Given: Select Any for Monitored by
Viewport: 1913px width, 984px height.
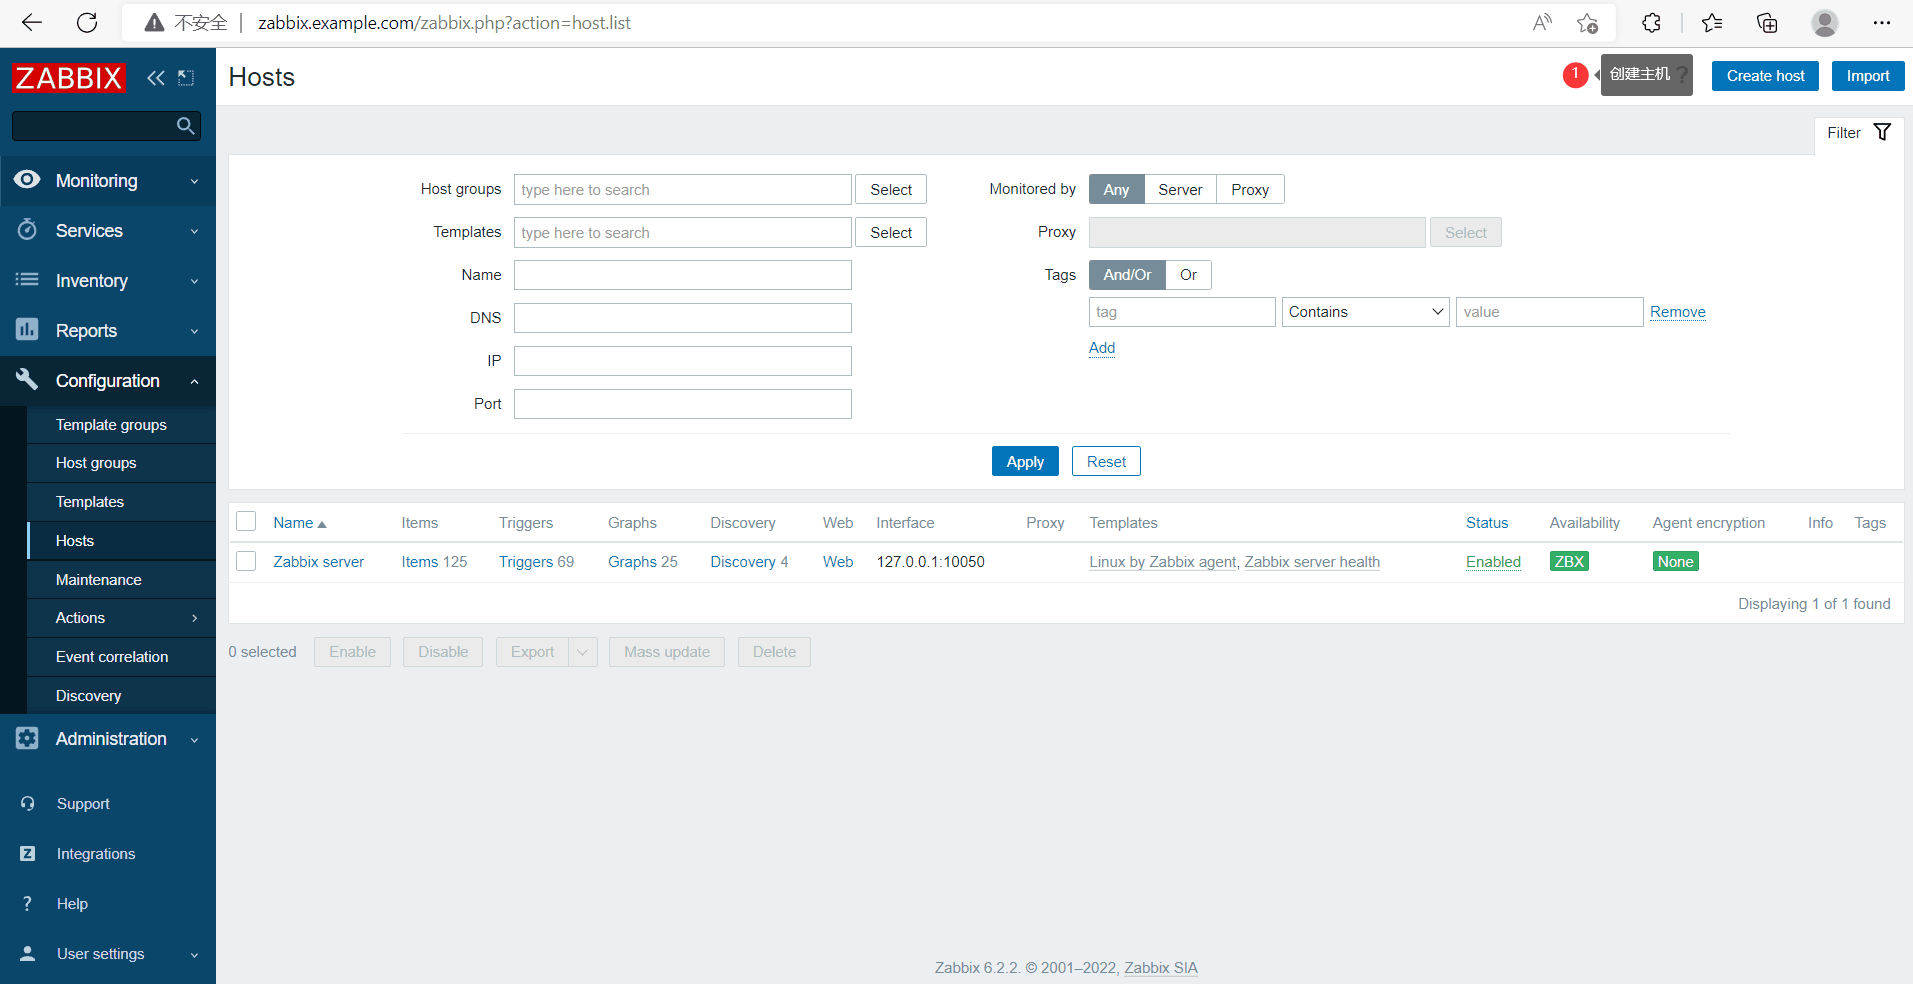Looking at the screenshot, I should pos(1116,189).
